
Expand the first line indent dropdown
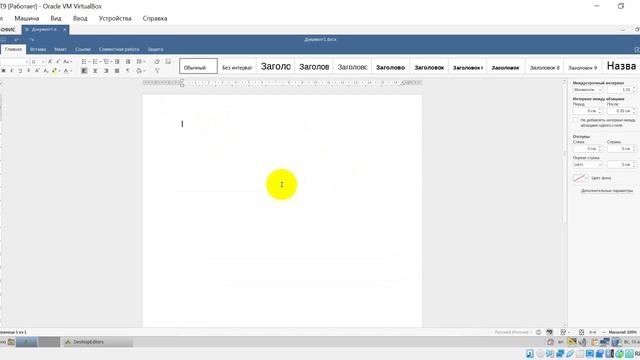tap(588, 164)
